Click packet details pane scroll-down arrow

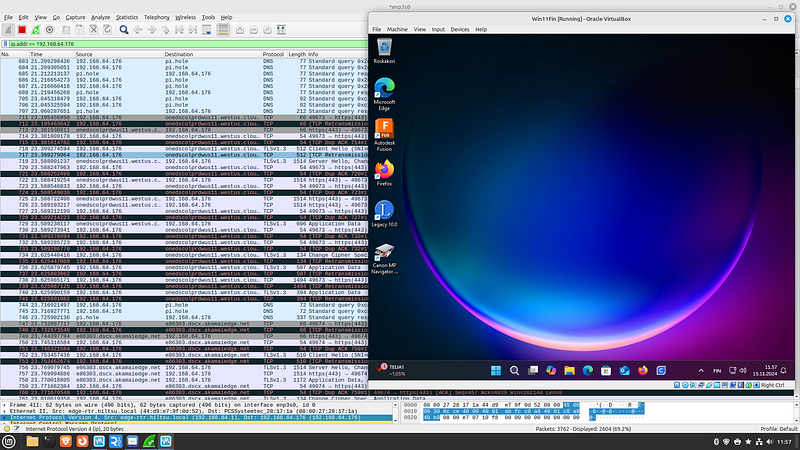pos(395,421)
